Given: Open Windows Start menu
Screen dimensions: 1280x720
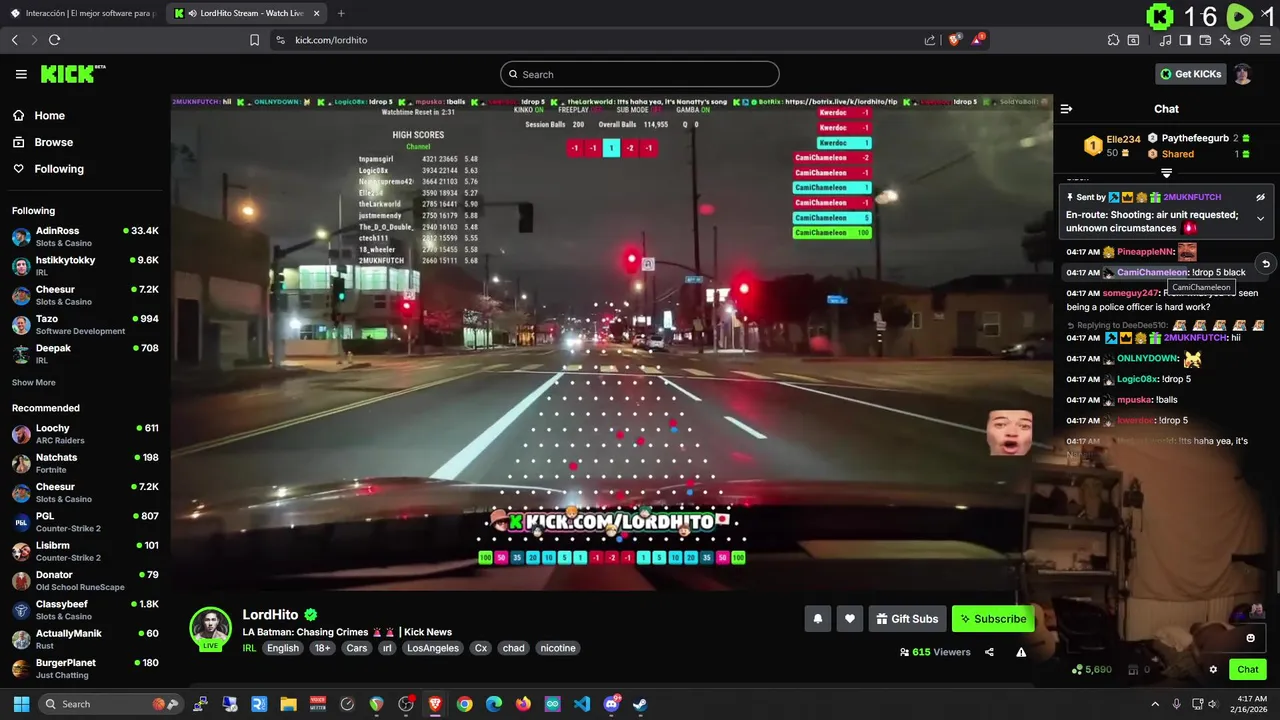Looking at the screenshot, I should coord(21,704).
